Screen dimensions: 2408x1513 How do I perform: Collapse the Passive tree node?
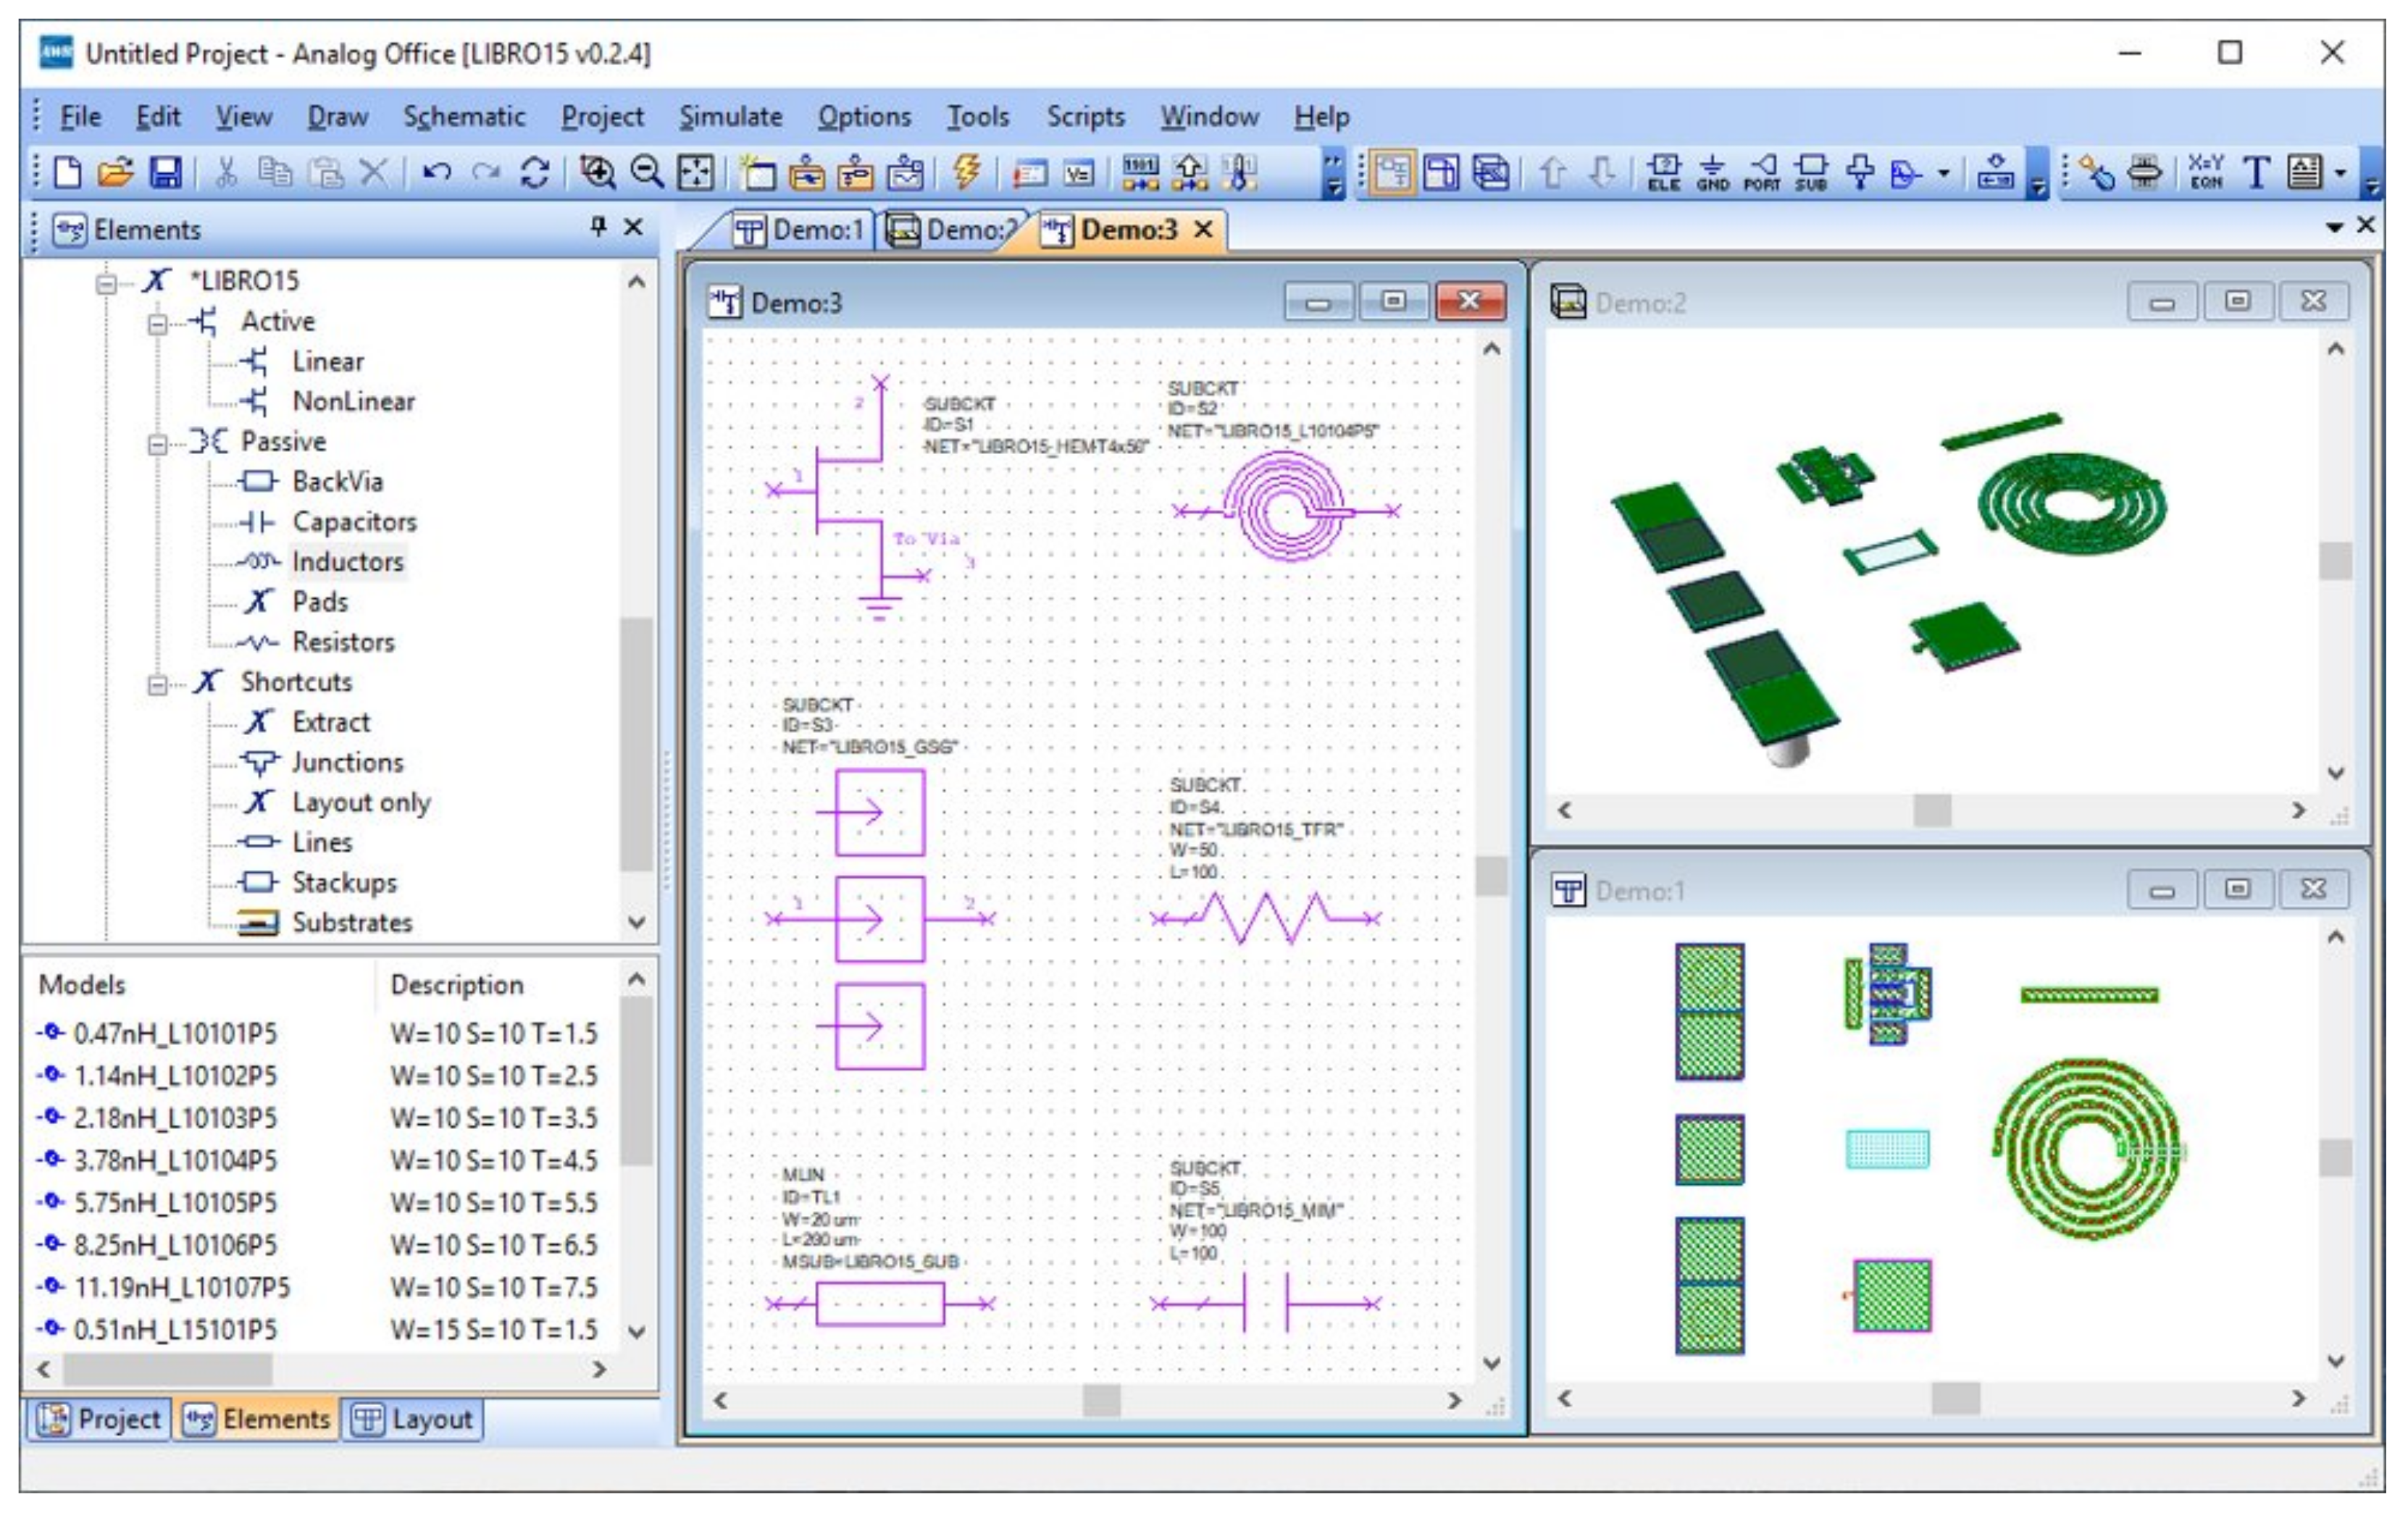click(157, 443)
